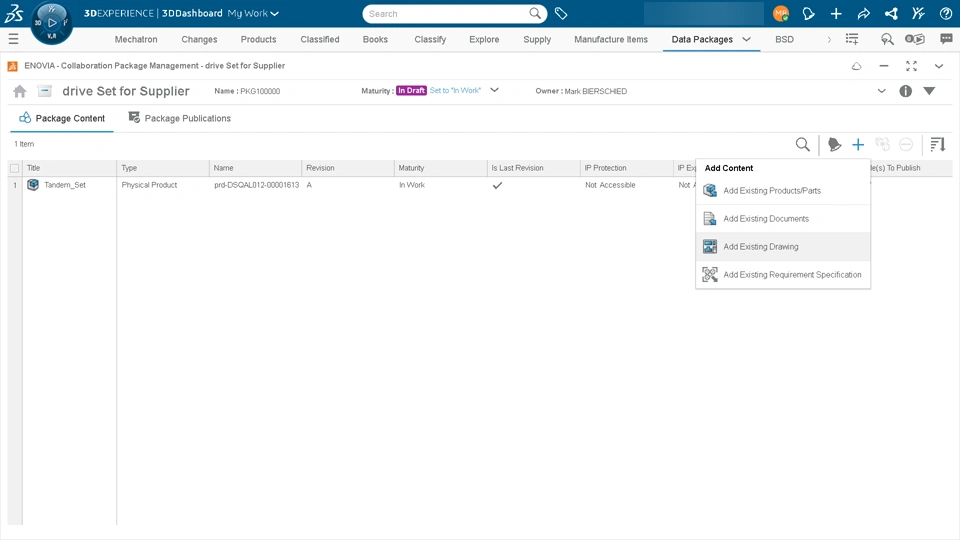Open the information icon
This screenshot has width=960, height=540.
click(x=906, y=91)
